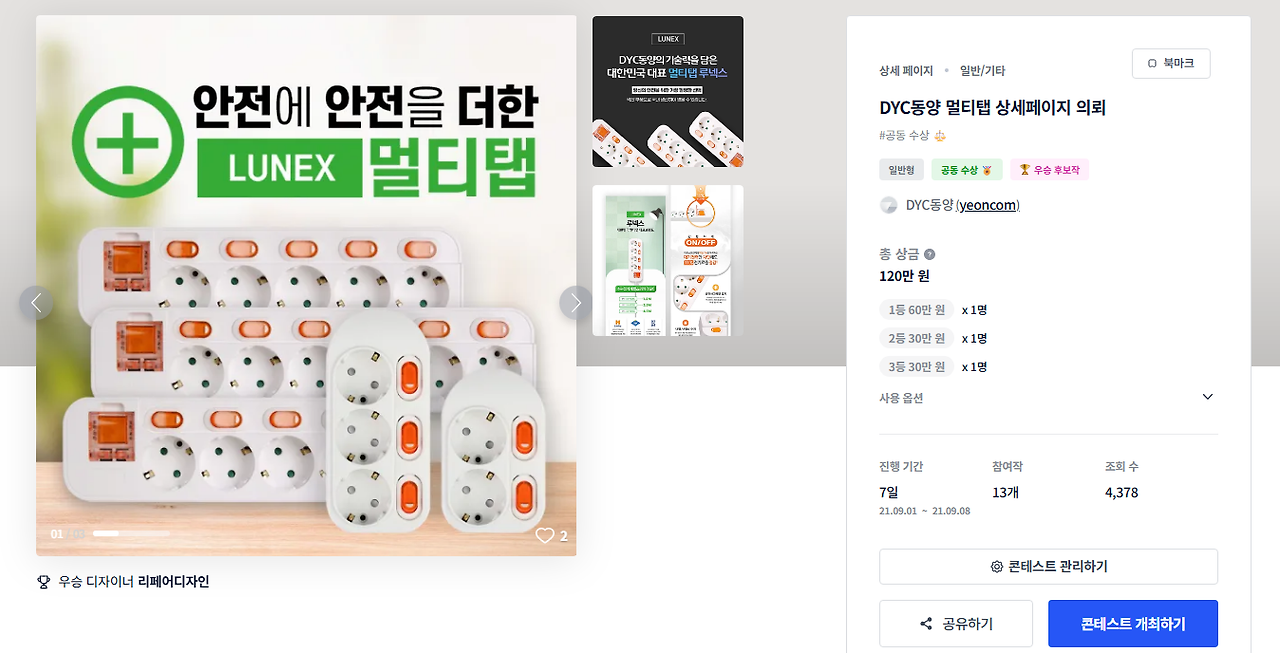Image resolution: width=1280 pixels, height=653 pixels.
Task: Click the trophy icon beside 우승 디자이너
Action: [x=43, y=581]
